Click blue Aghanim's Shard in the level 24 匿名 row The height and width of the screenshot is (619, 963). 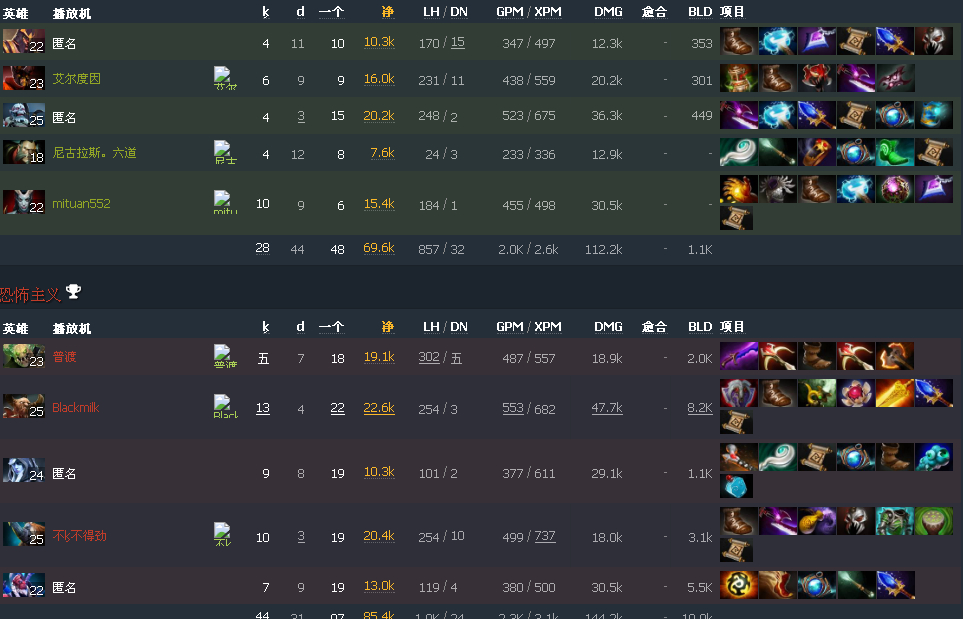736,486
